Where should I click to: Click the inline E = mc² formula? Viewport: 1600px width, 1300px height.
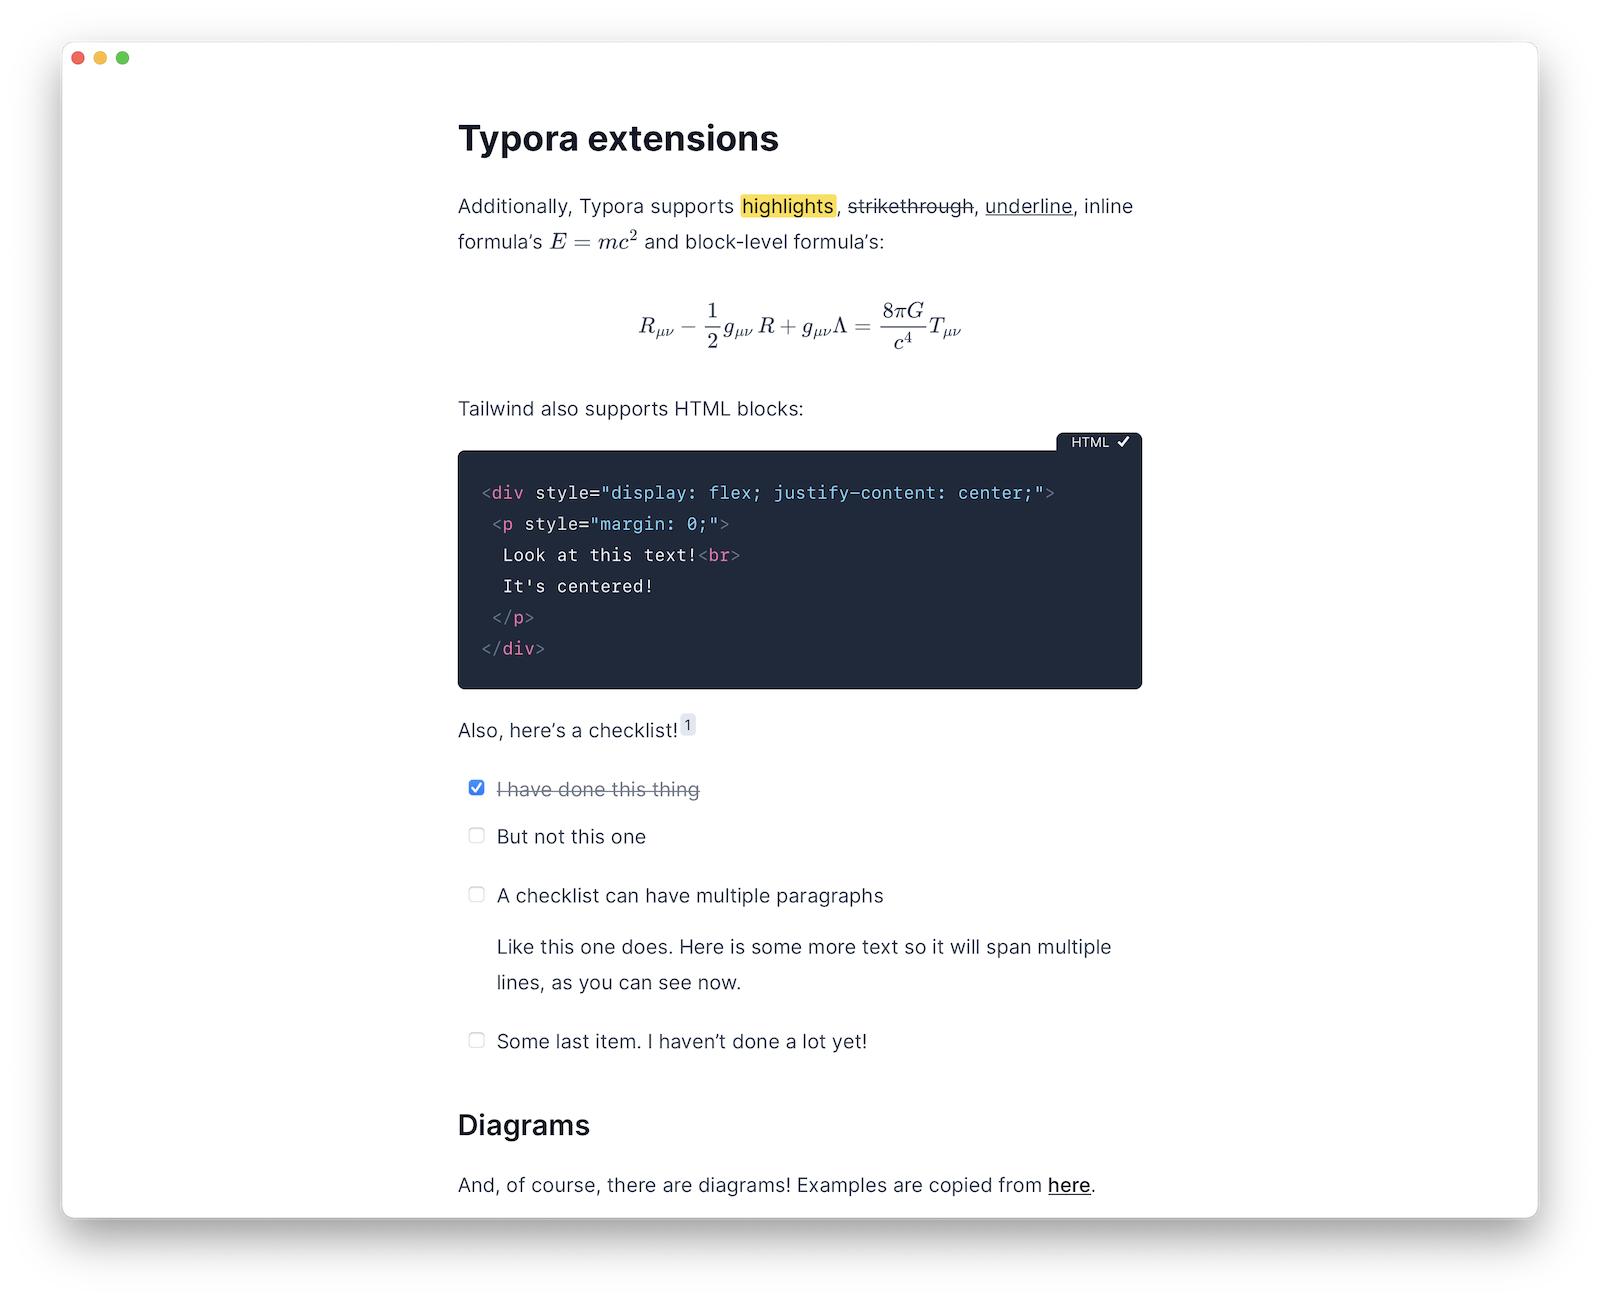pos(593,241)
